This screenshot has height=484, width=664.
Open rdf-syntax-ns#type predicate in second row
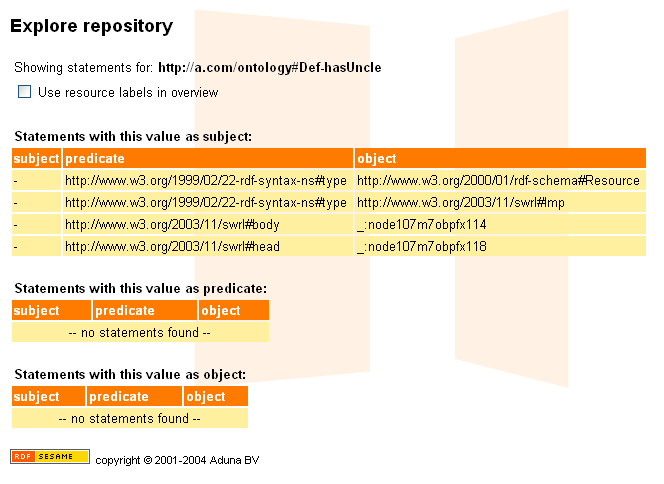tap(205, 203)
